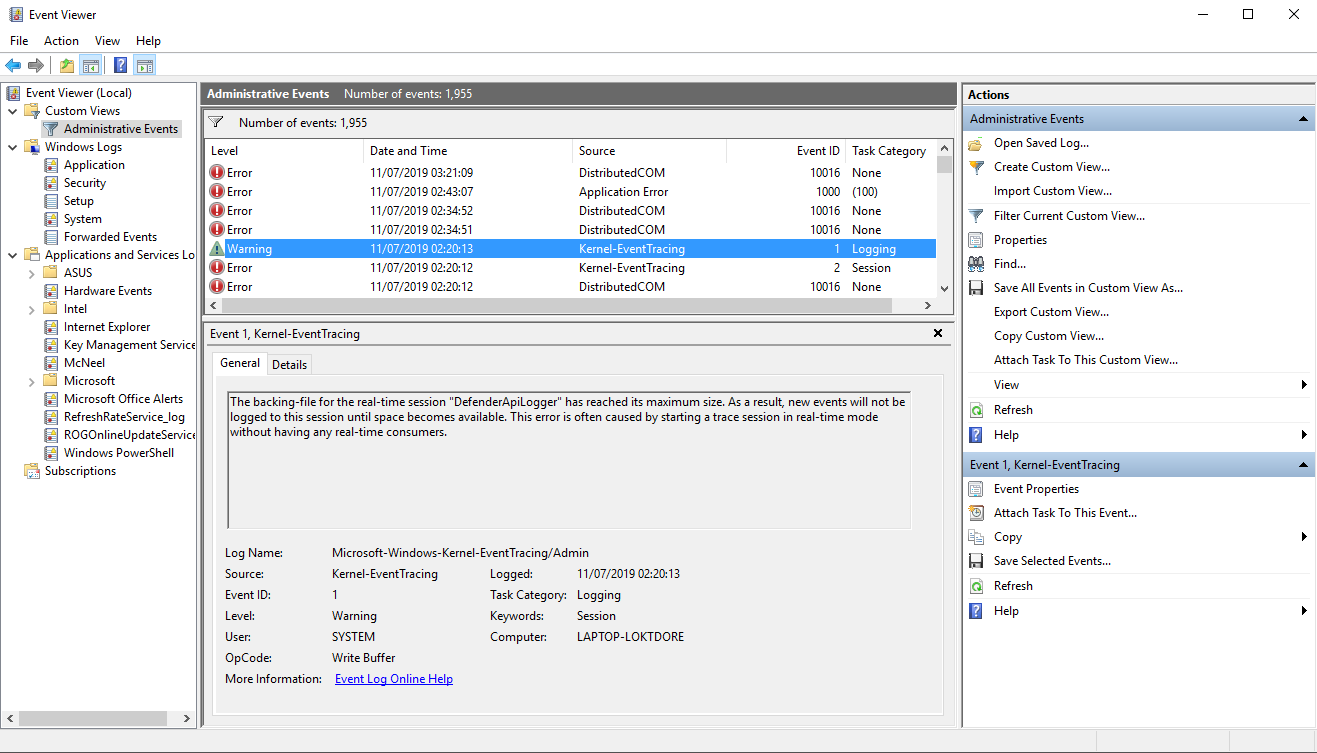
Task: Click the Up One Level folder icon
Action: point(67,66)
